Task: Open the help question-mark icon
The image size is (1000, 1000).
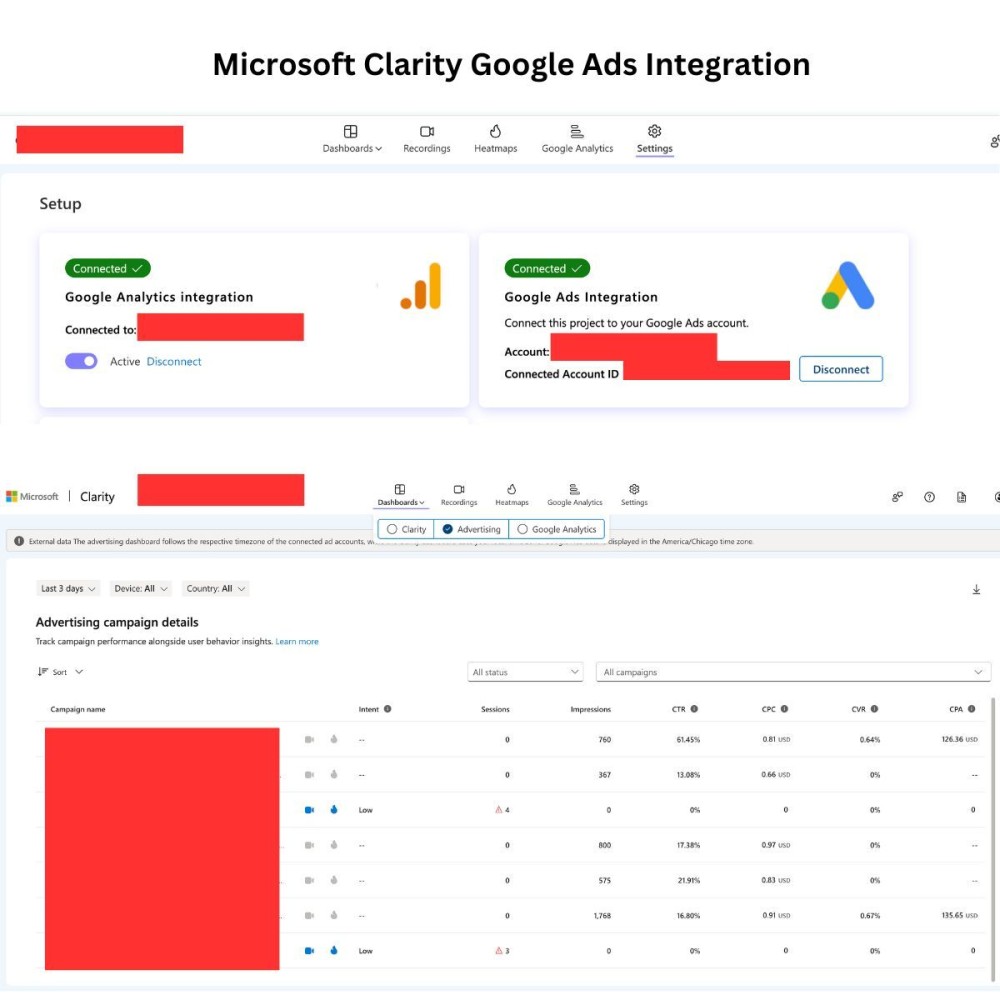Action: 929,497
